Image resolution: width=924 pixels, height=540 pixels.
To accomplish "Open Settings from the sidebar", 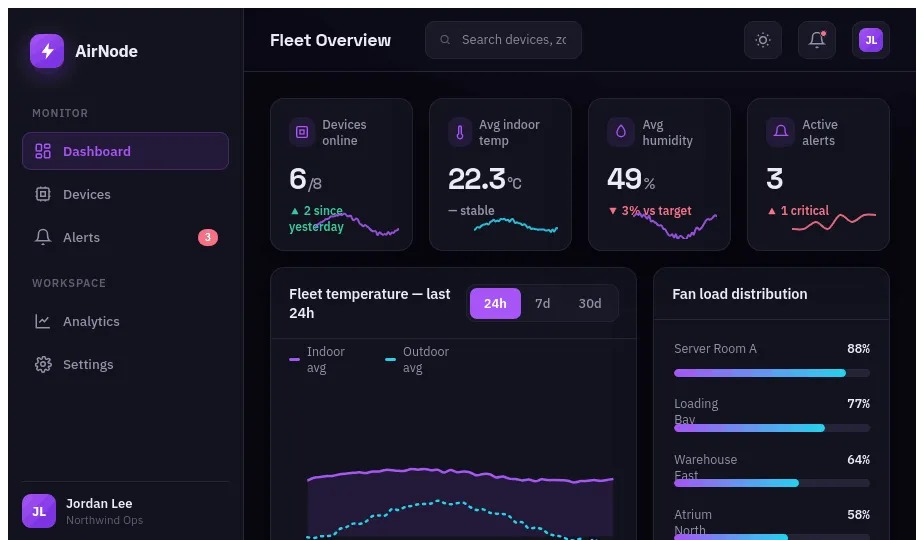I will (126, 364).
